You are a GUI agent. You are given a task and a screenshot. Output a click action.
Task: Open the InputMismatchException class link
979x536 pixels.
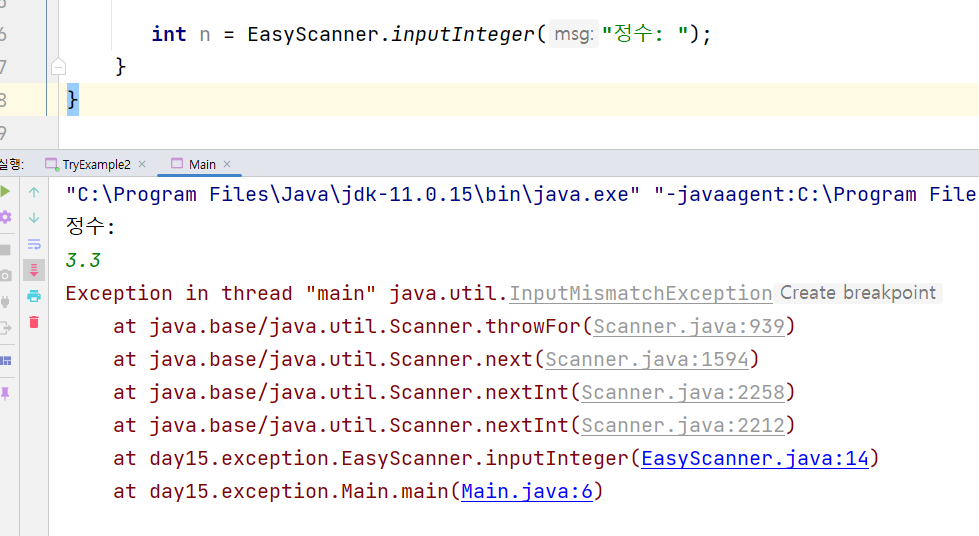pos(641,293)
